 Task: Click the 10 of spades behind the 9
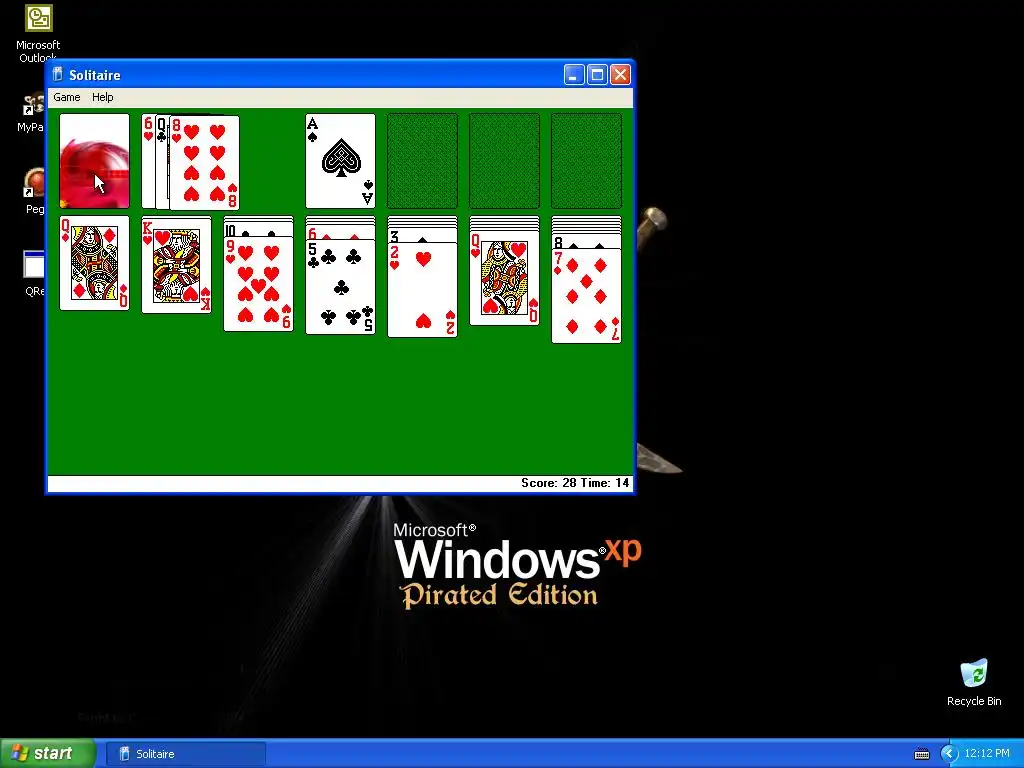(259, 231)
